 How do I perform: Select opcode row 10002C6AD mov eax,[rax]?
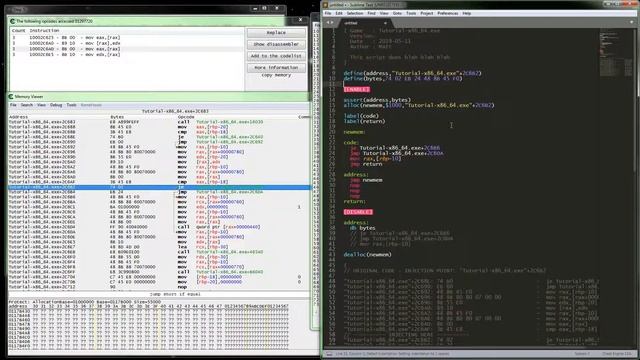point(127,49)
